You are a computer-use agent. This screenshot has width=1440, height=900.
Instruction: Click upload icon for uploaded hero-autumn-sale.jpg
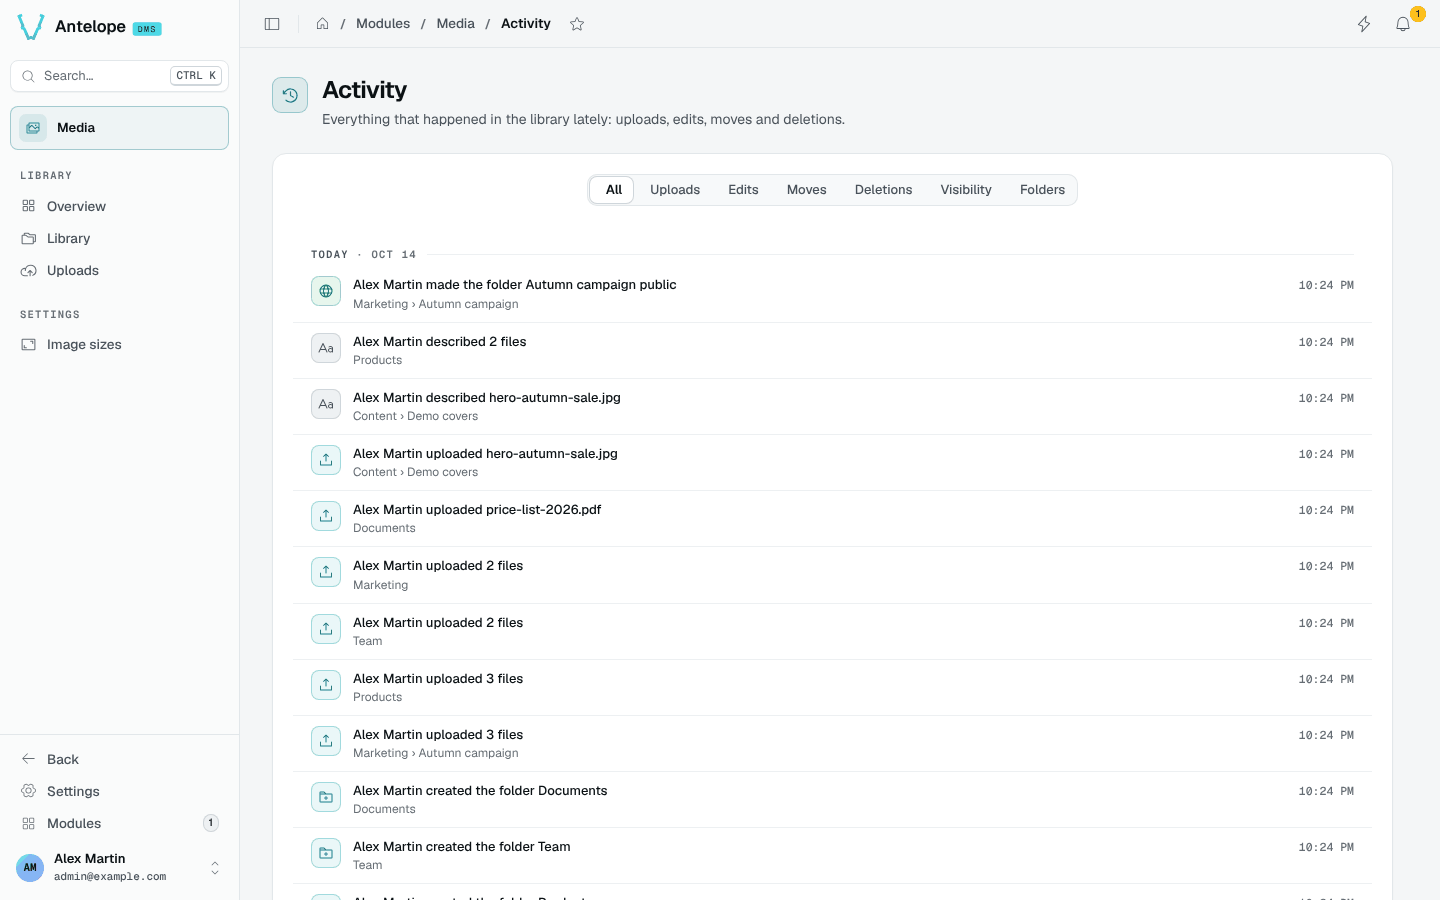[326, 460]
